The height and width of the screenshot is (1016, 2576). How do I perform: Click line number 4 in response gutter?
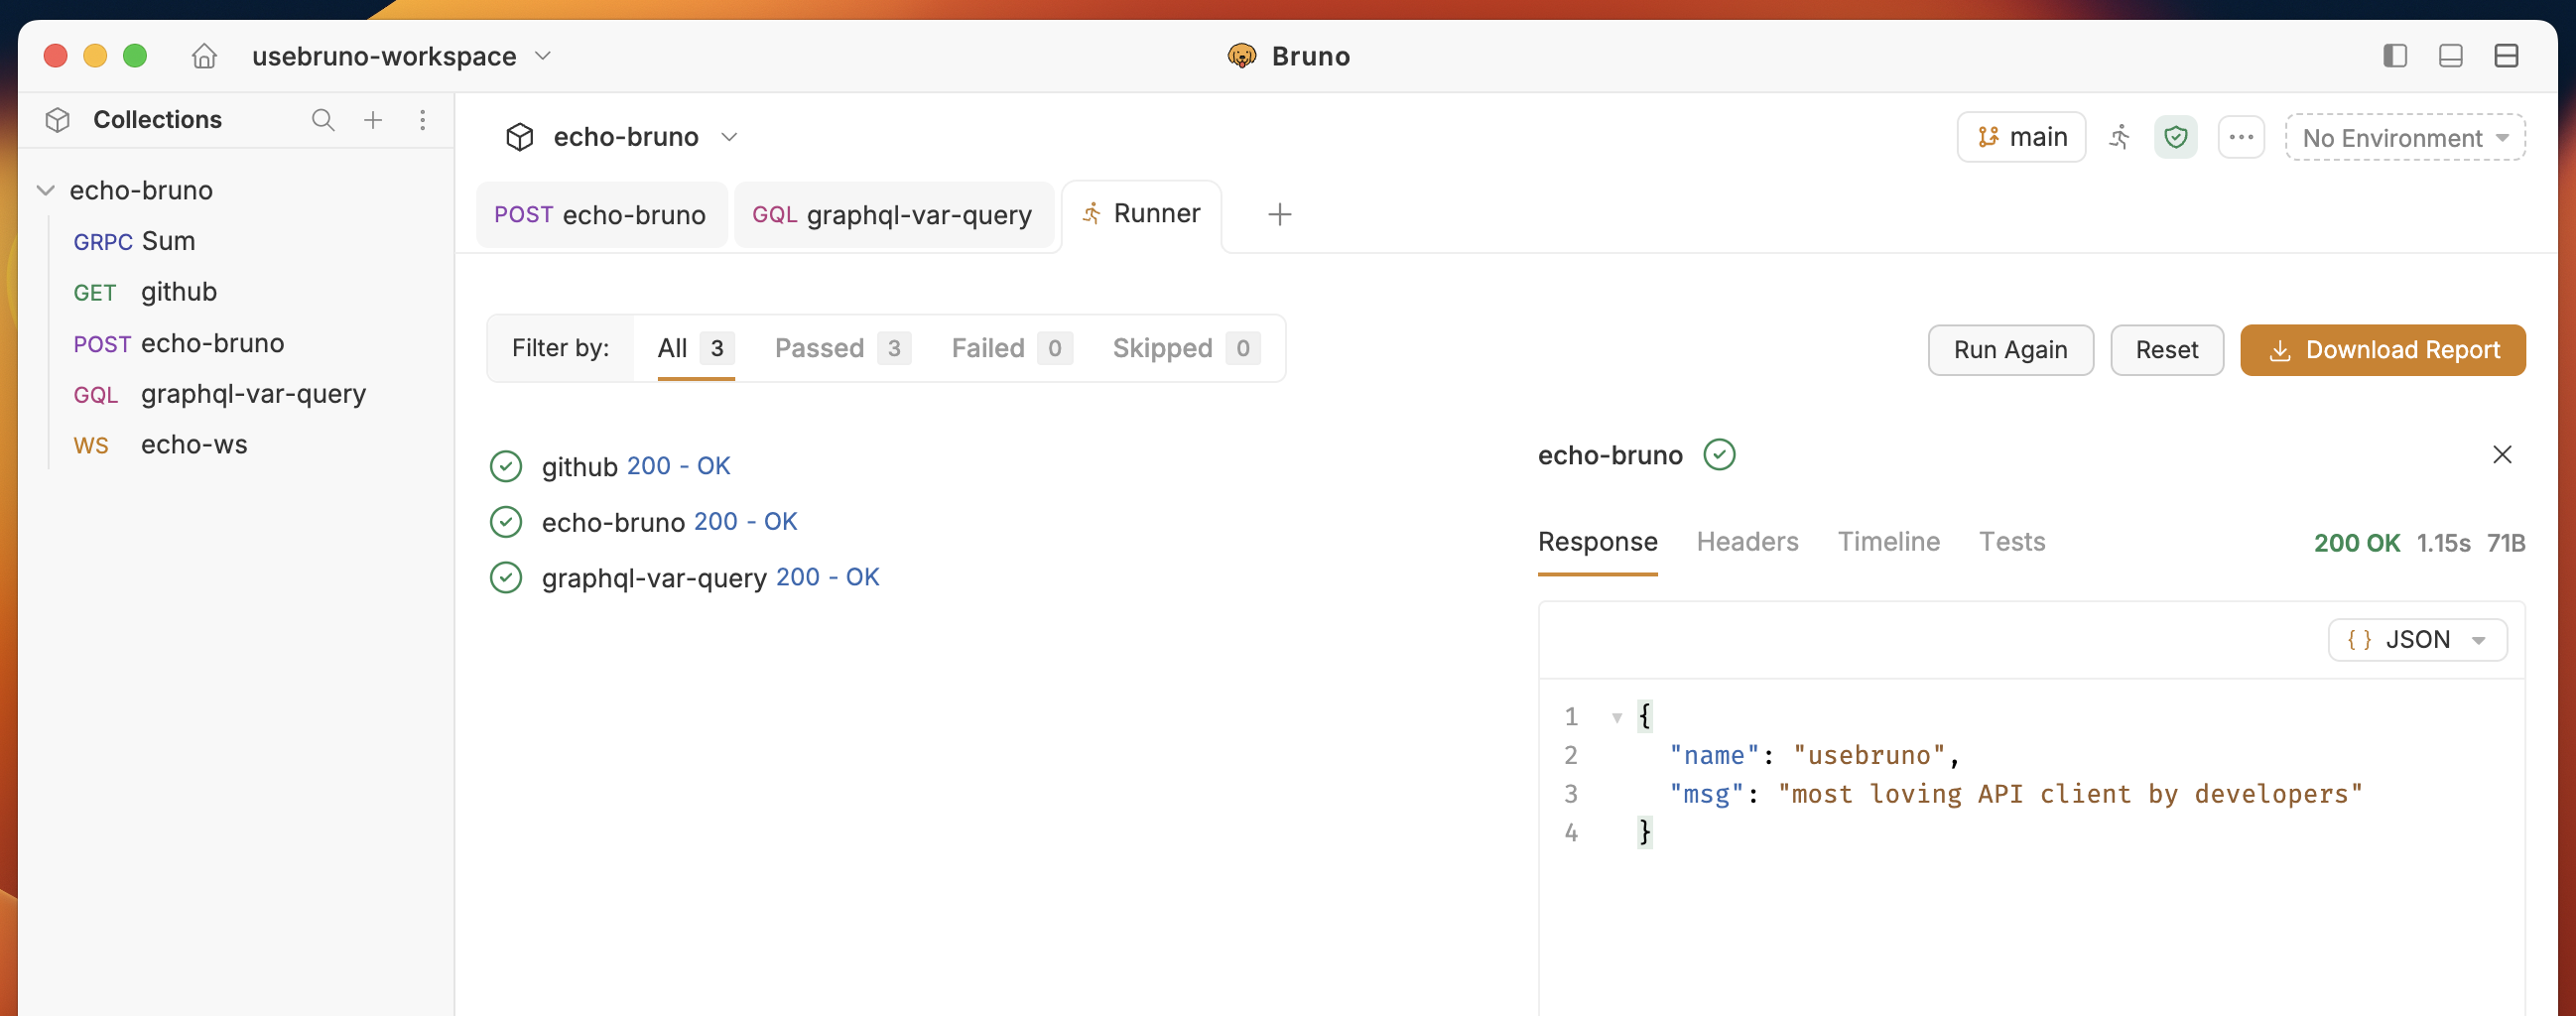point(1571,833)
